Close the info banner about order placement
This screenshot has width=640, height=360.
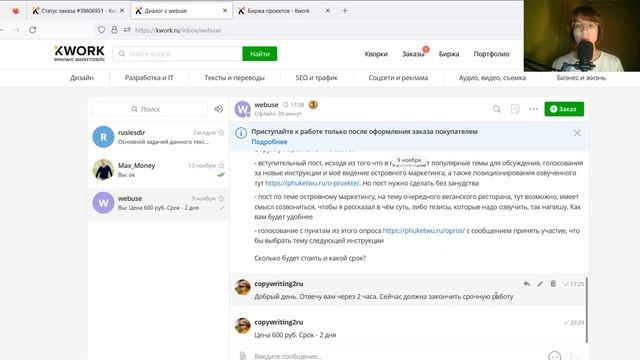[577, 133]
